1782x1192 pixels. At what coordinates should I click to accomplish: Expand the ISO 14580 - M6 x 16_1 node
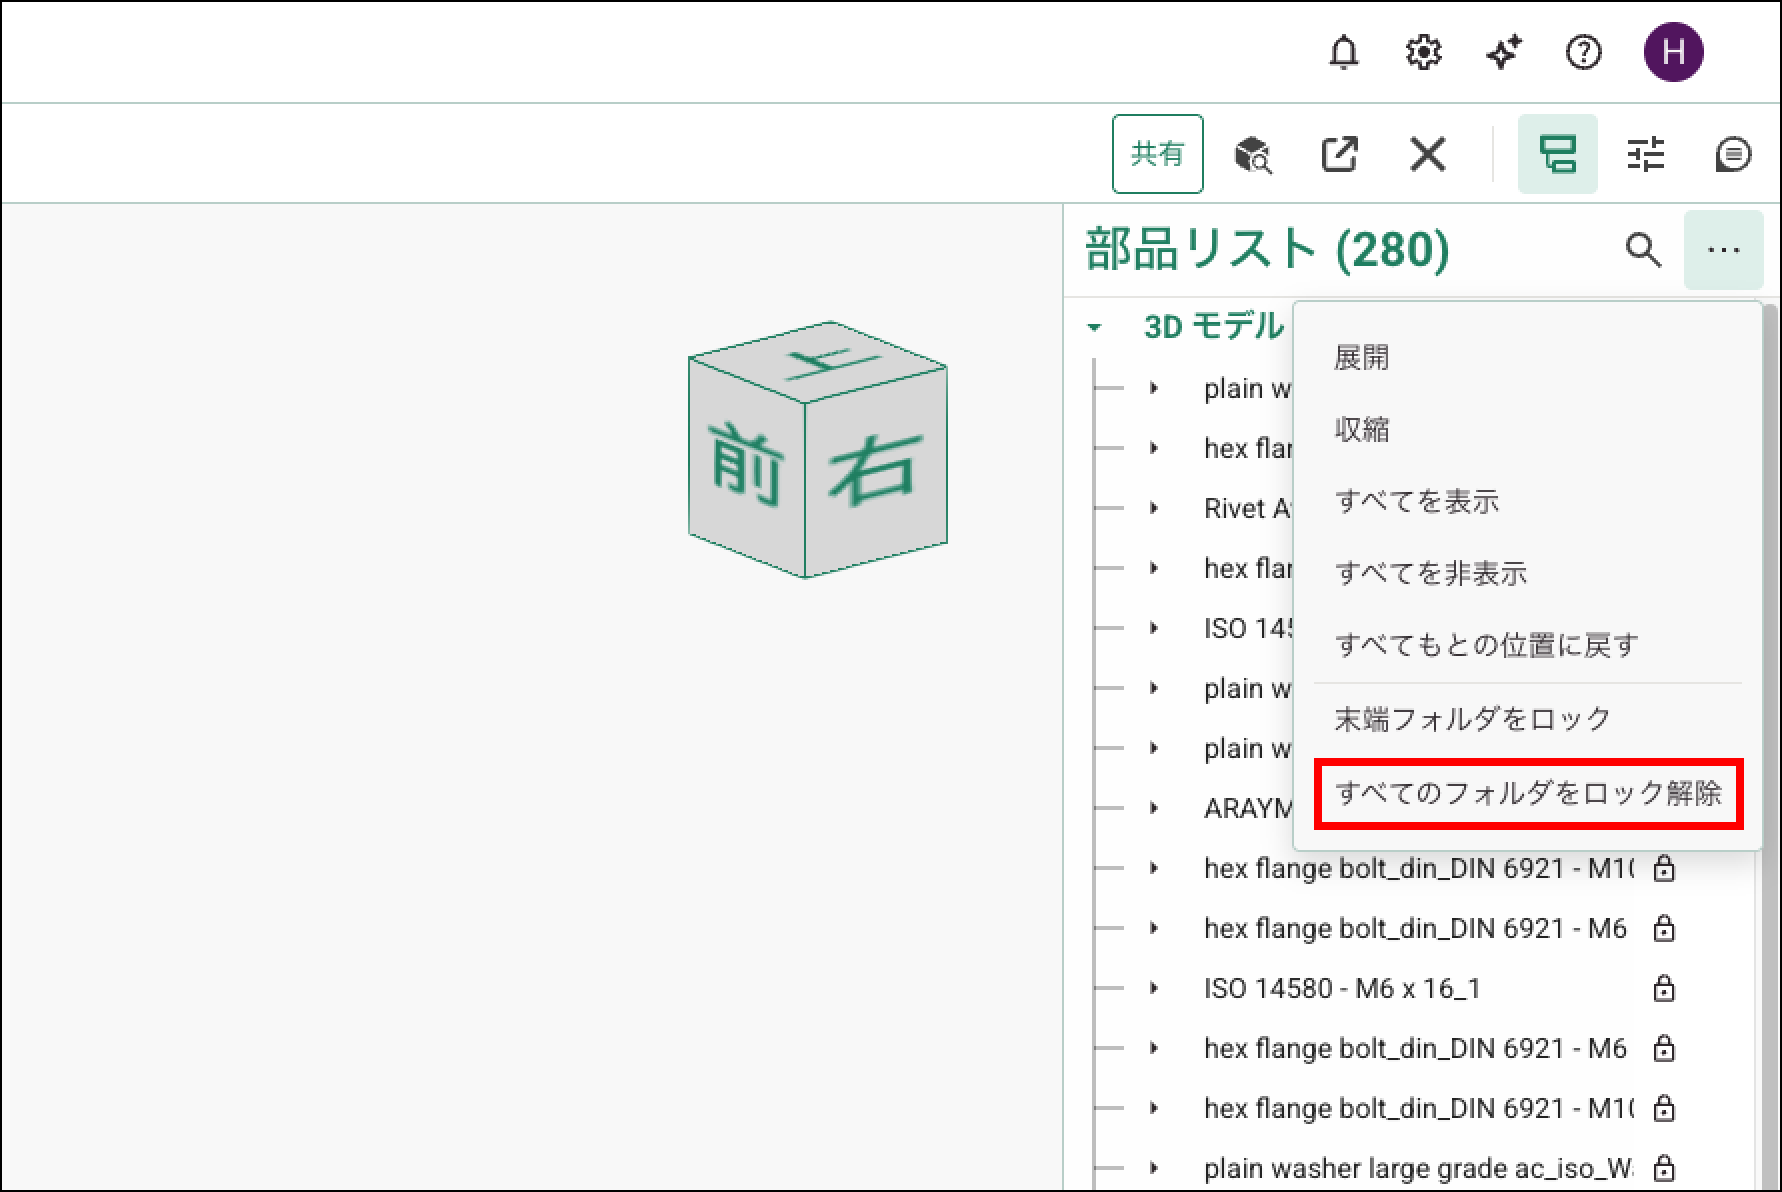pyautogui.click(x=1154, y=988)
